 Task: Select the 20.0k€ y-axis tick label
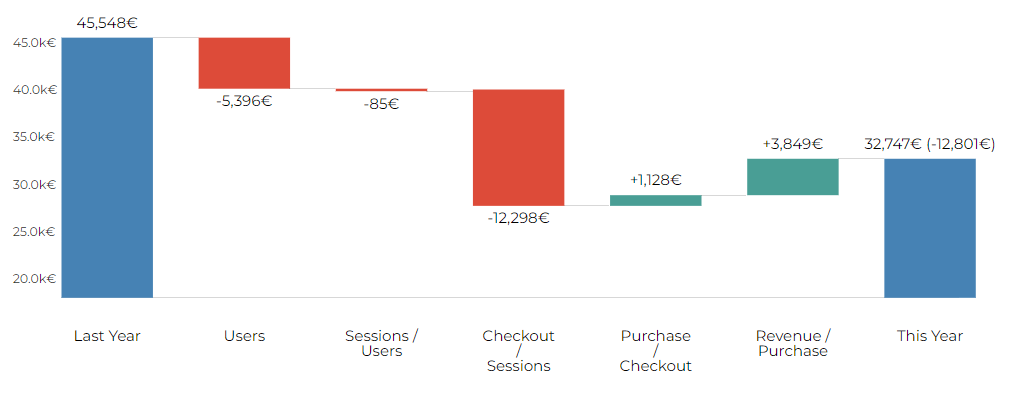[34, 279]
